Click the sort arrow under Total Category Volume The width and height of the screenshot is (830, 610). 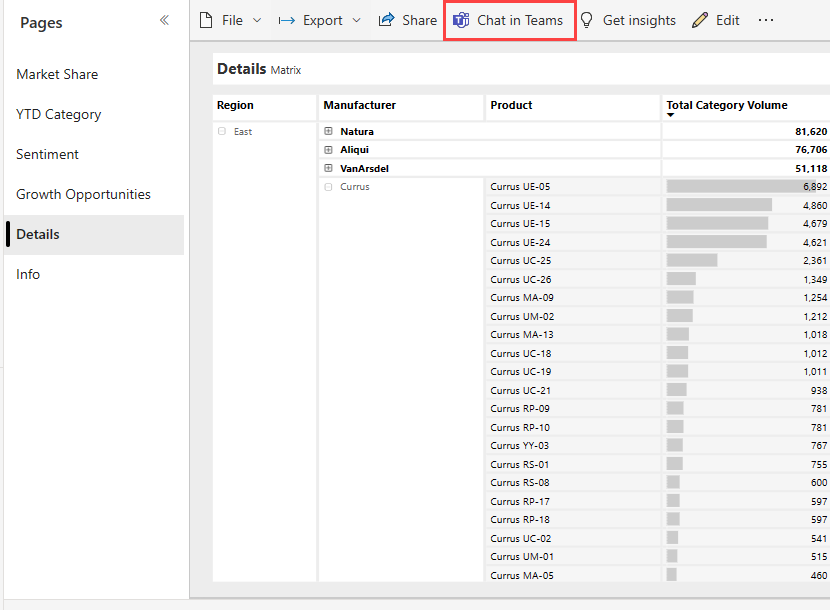click(671, 115)
